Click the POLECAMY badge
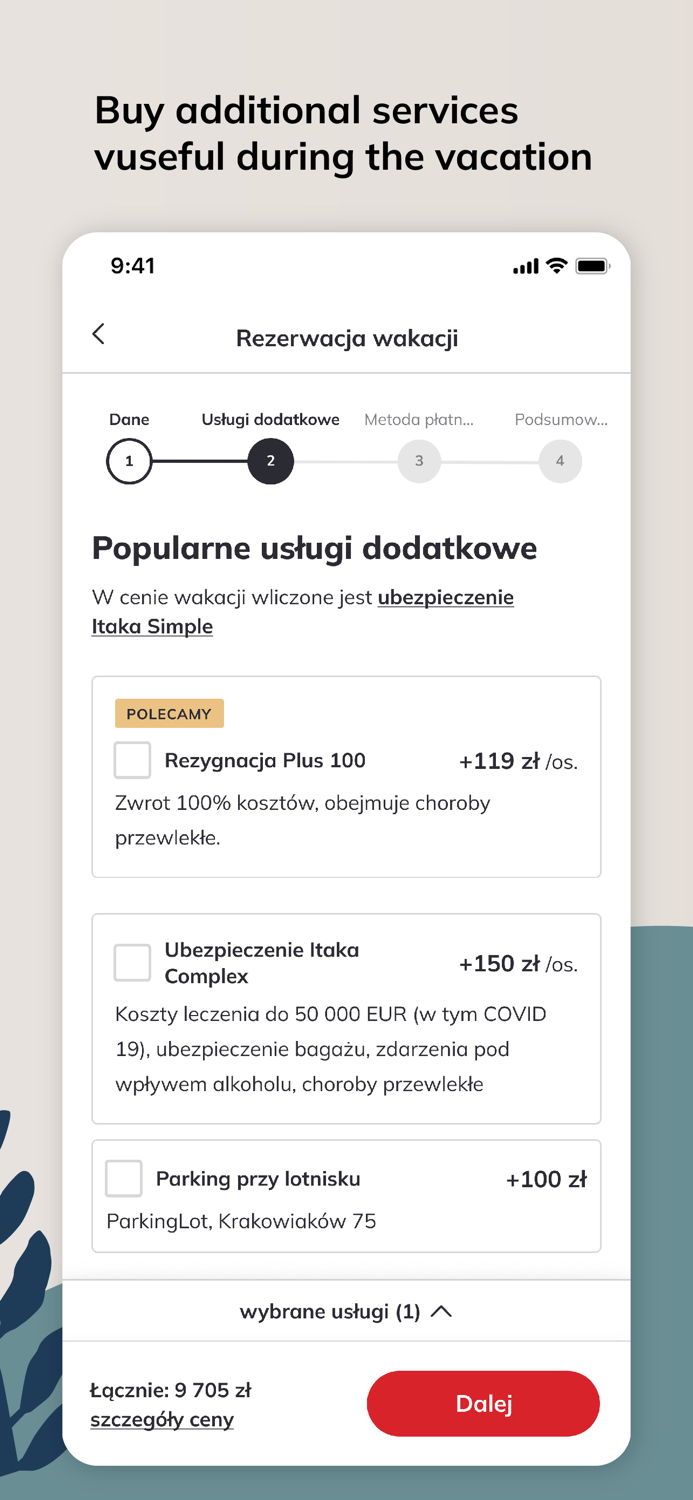This screenshot has width=693, height=1500. (169, 713)
